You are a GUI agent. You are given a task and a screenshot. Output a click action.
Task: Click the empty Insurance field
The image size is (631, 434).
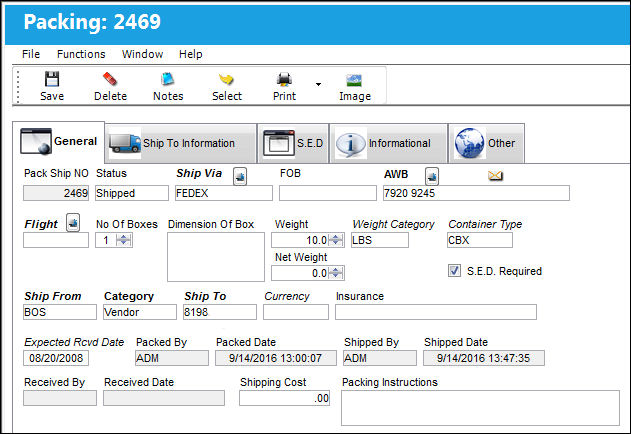tap(436, 312)
